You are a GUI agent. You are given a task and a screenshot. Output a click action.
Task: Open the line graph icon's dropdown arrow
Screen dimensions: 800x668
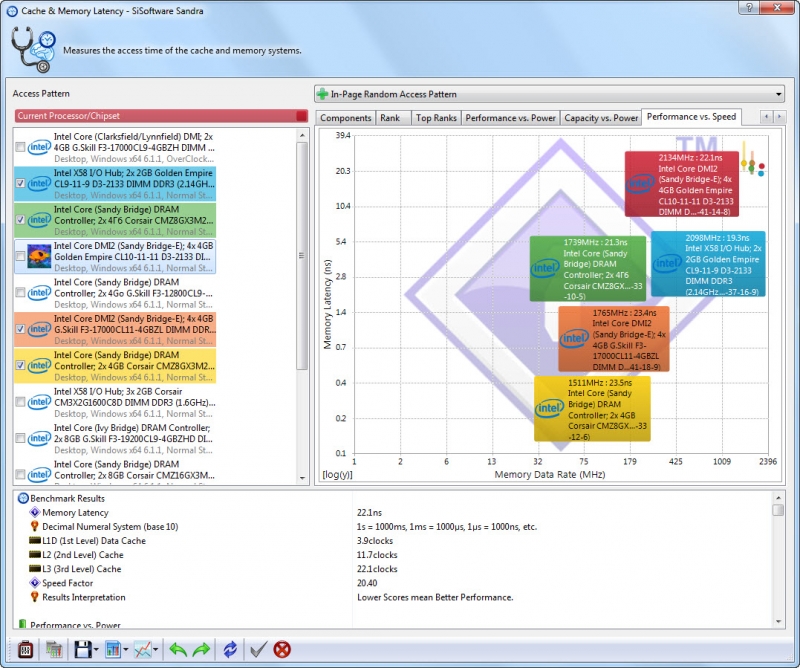tap(155, 650)
